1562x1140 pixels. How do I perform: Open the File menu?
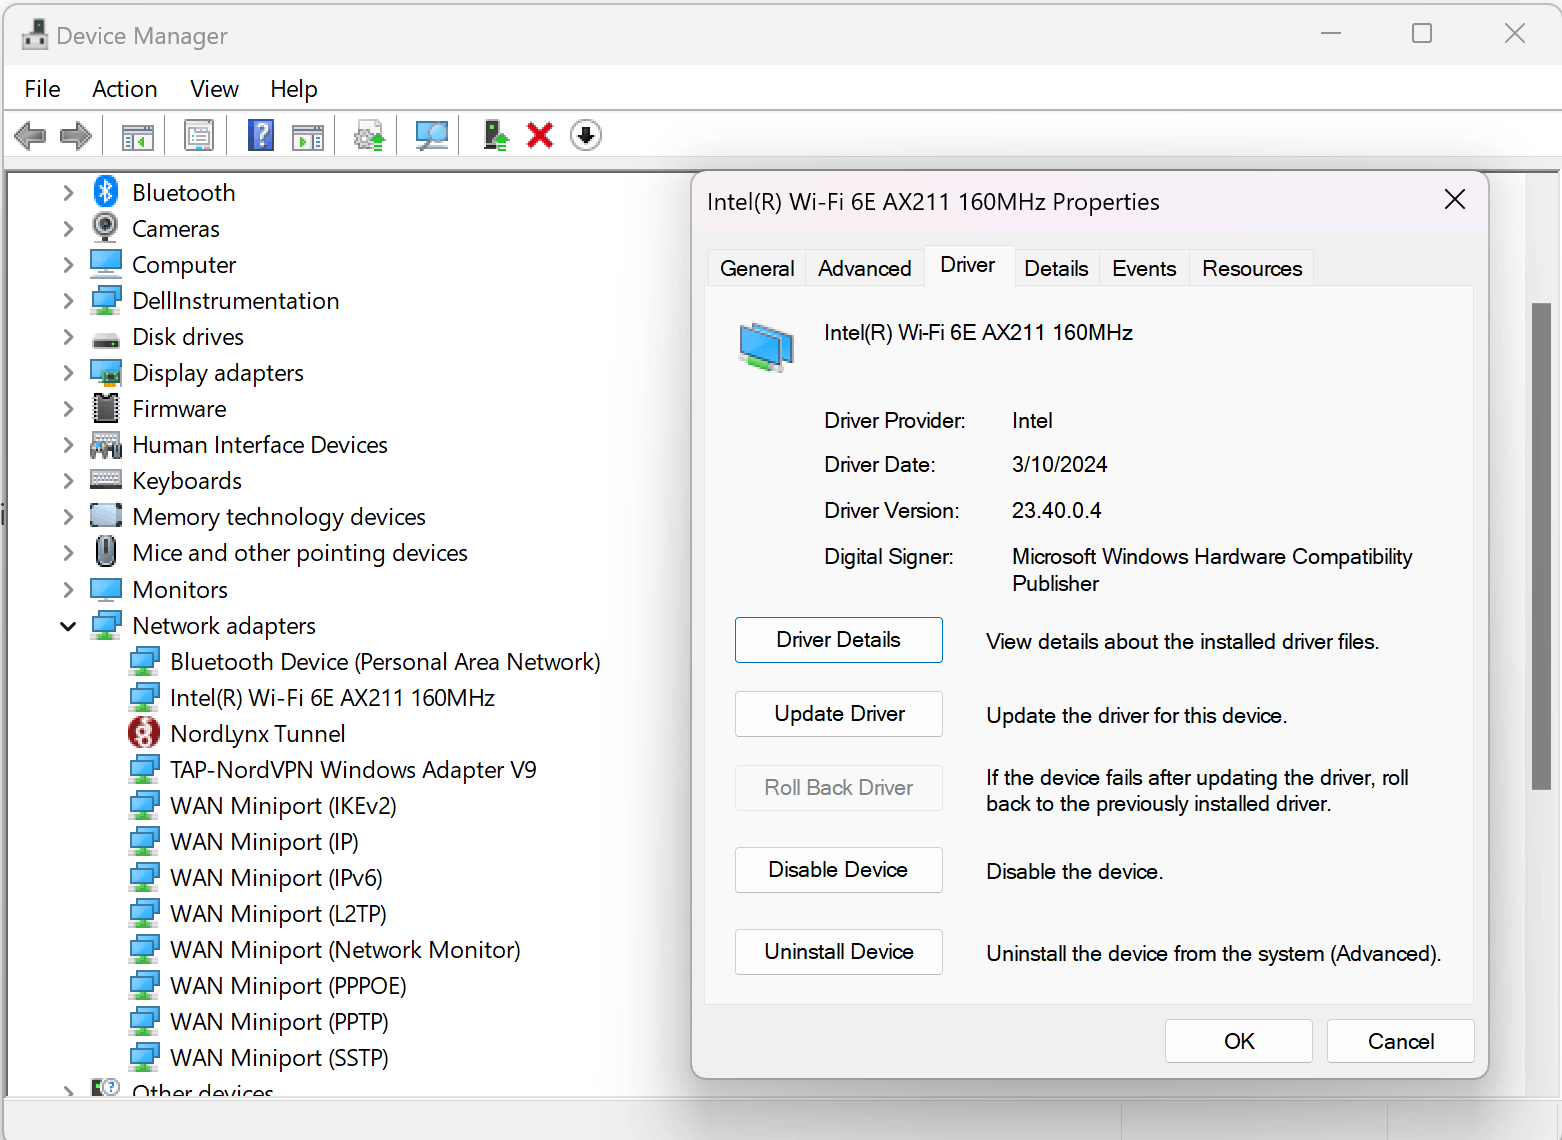[43, 89]
